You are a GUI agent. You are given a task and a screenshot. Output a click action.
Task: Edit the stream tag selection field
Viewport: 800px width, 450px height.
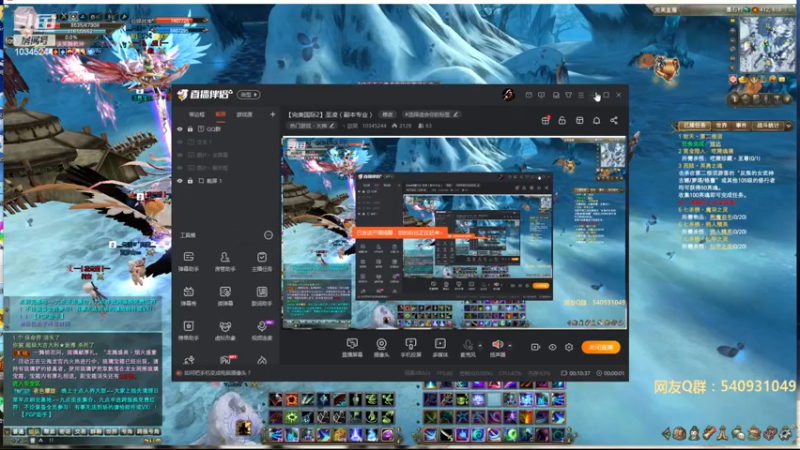(x=432, y=114)
